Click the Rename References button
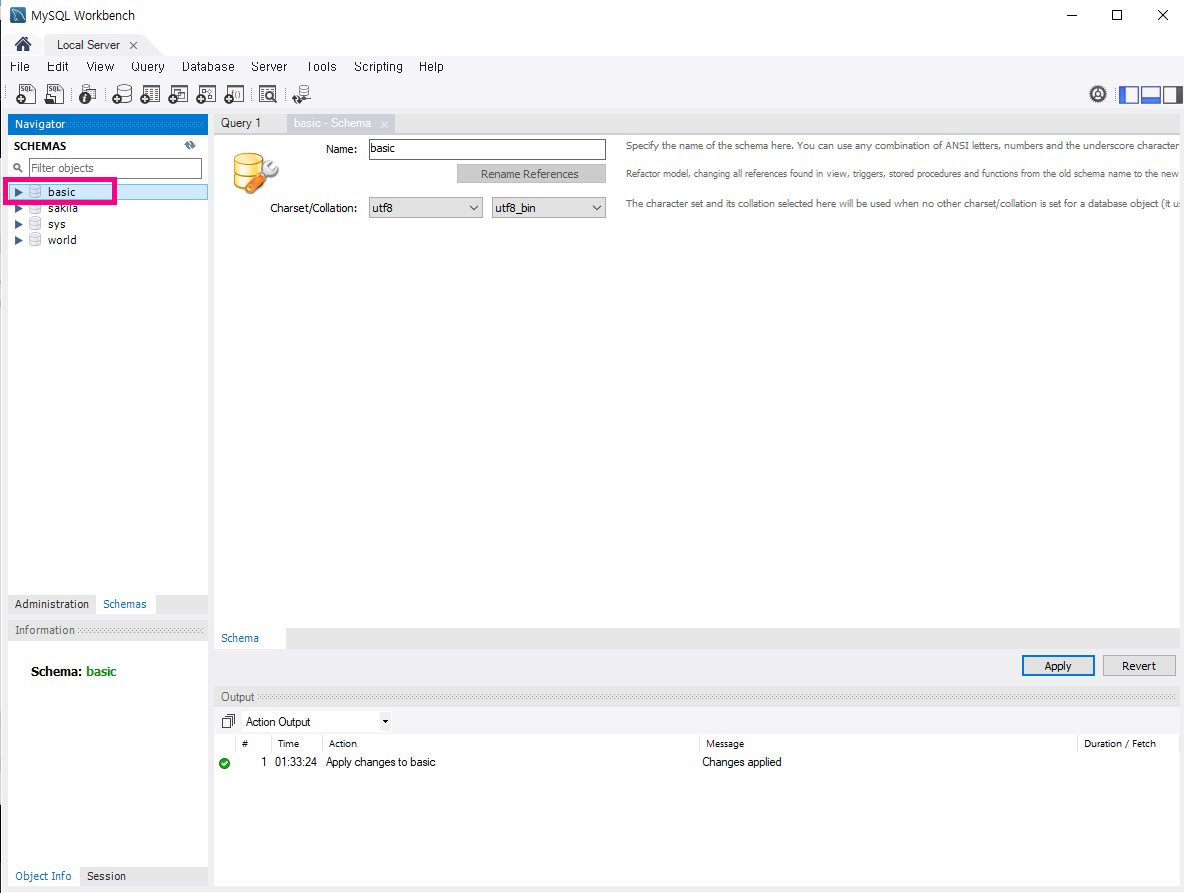The image size is (1184, 893). point(531,174)
